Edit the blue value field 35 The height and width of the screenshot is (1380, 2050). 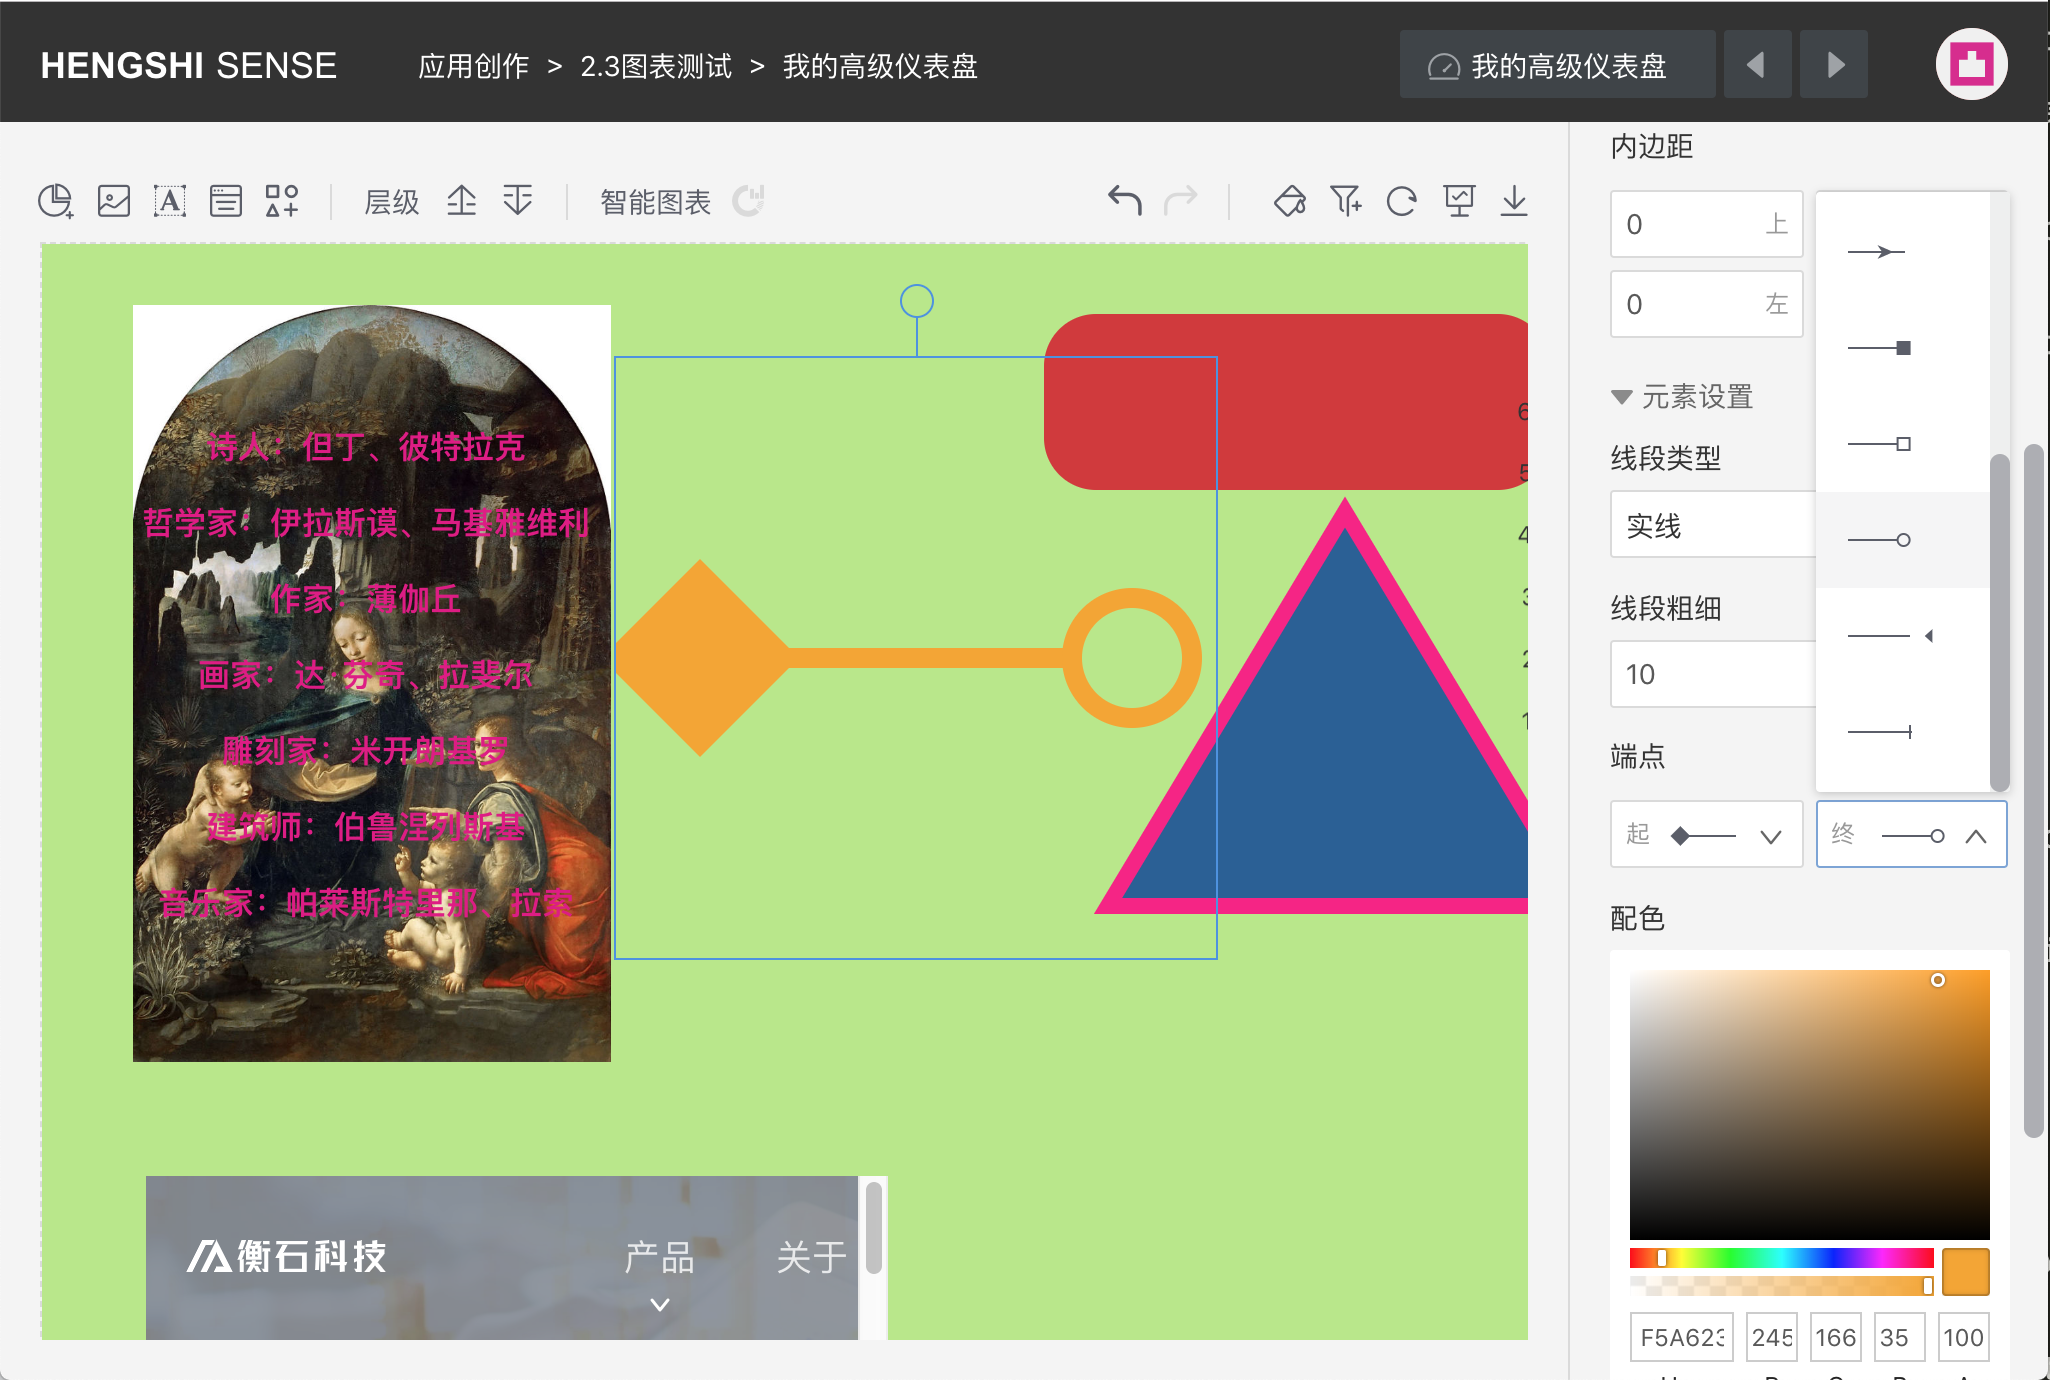(x=1899, y=1337)
